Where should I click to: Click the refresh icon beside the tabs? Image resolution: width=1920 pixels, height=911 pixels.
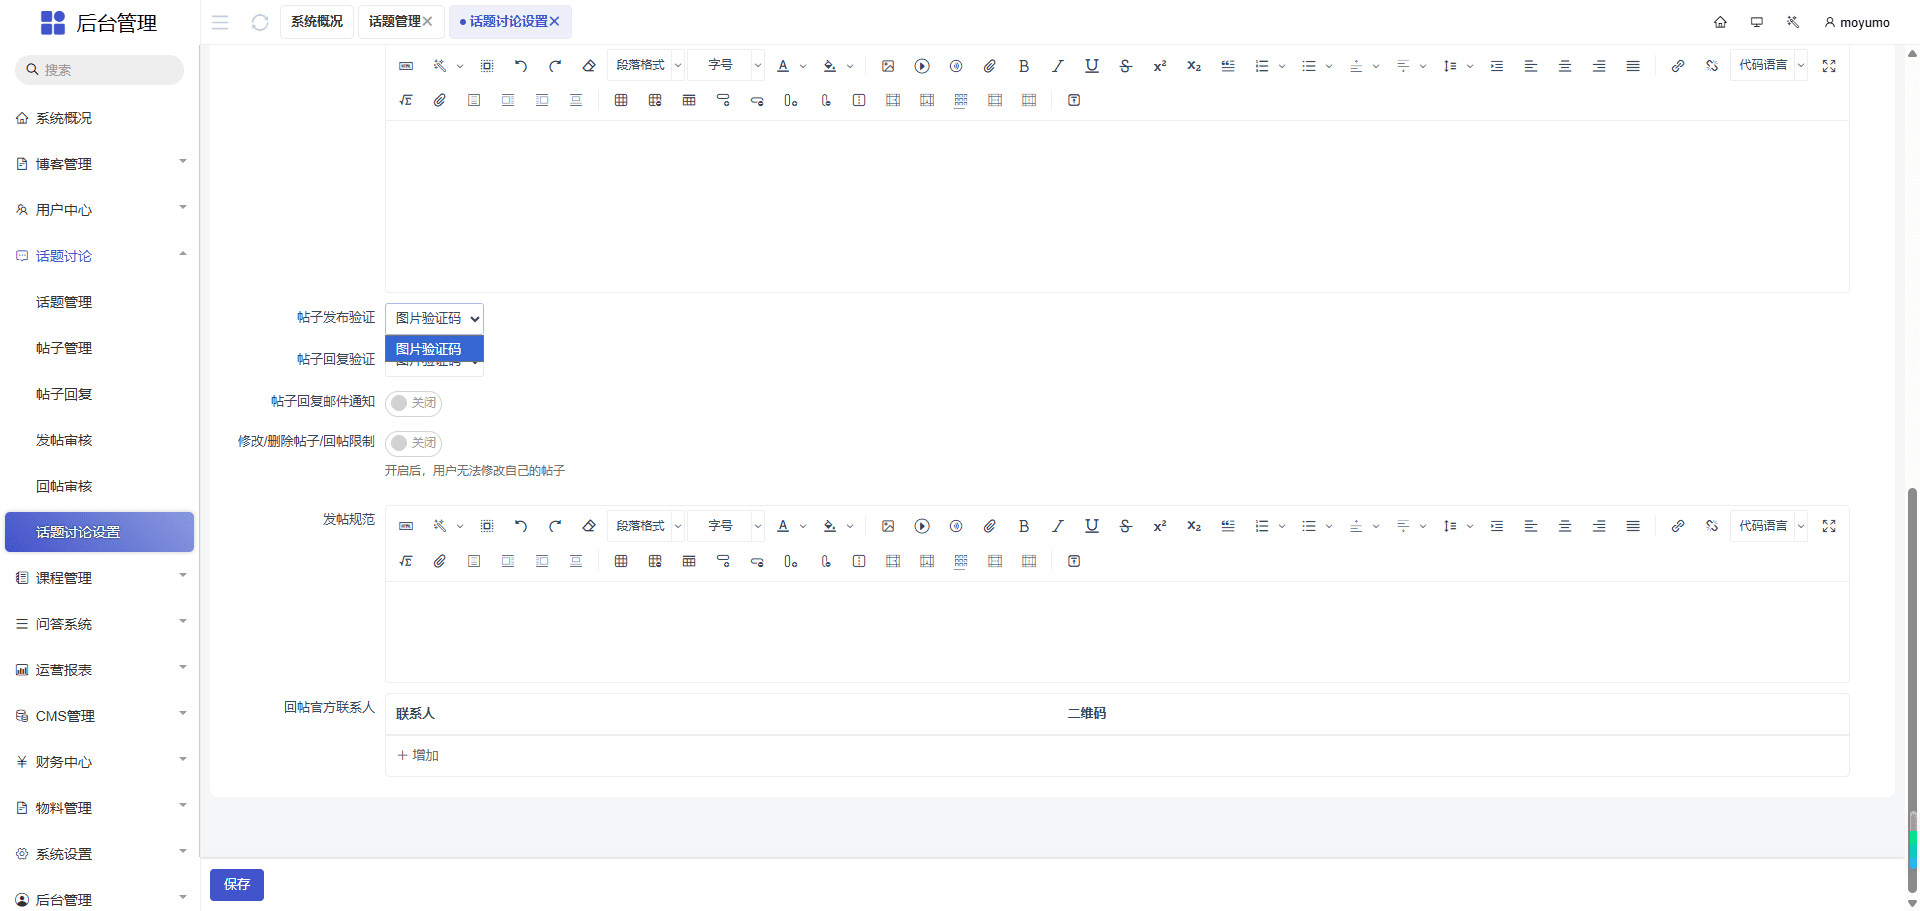tap(260, 22)
